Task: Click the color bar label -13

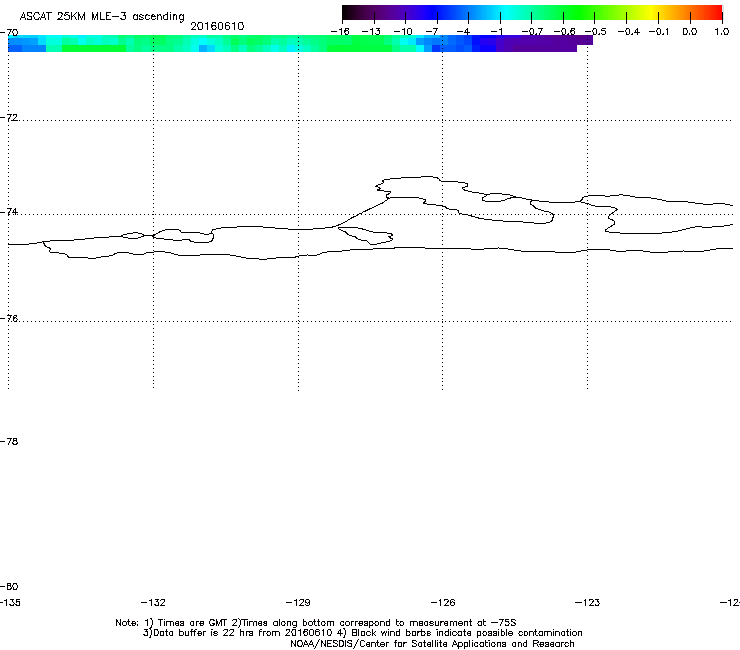Action: coord(371,32)
